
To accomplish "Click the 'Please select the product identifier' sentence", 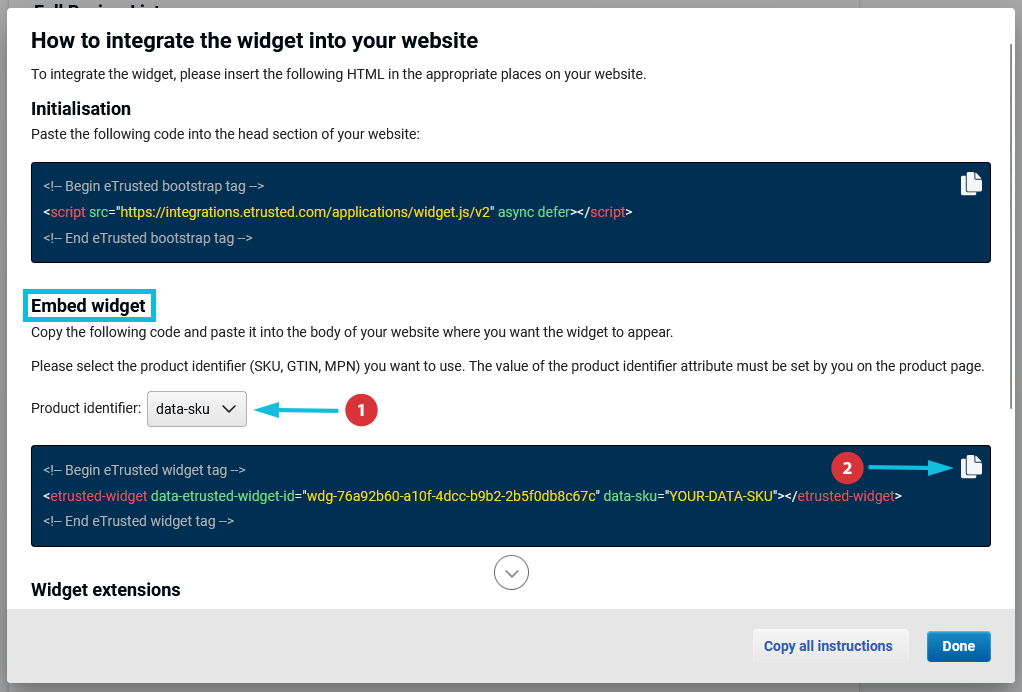I will coord(508,366).
